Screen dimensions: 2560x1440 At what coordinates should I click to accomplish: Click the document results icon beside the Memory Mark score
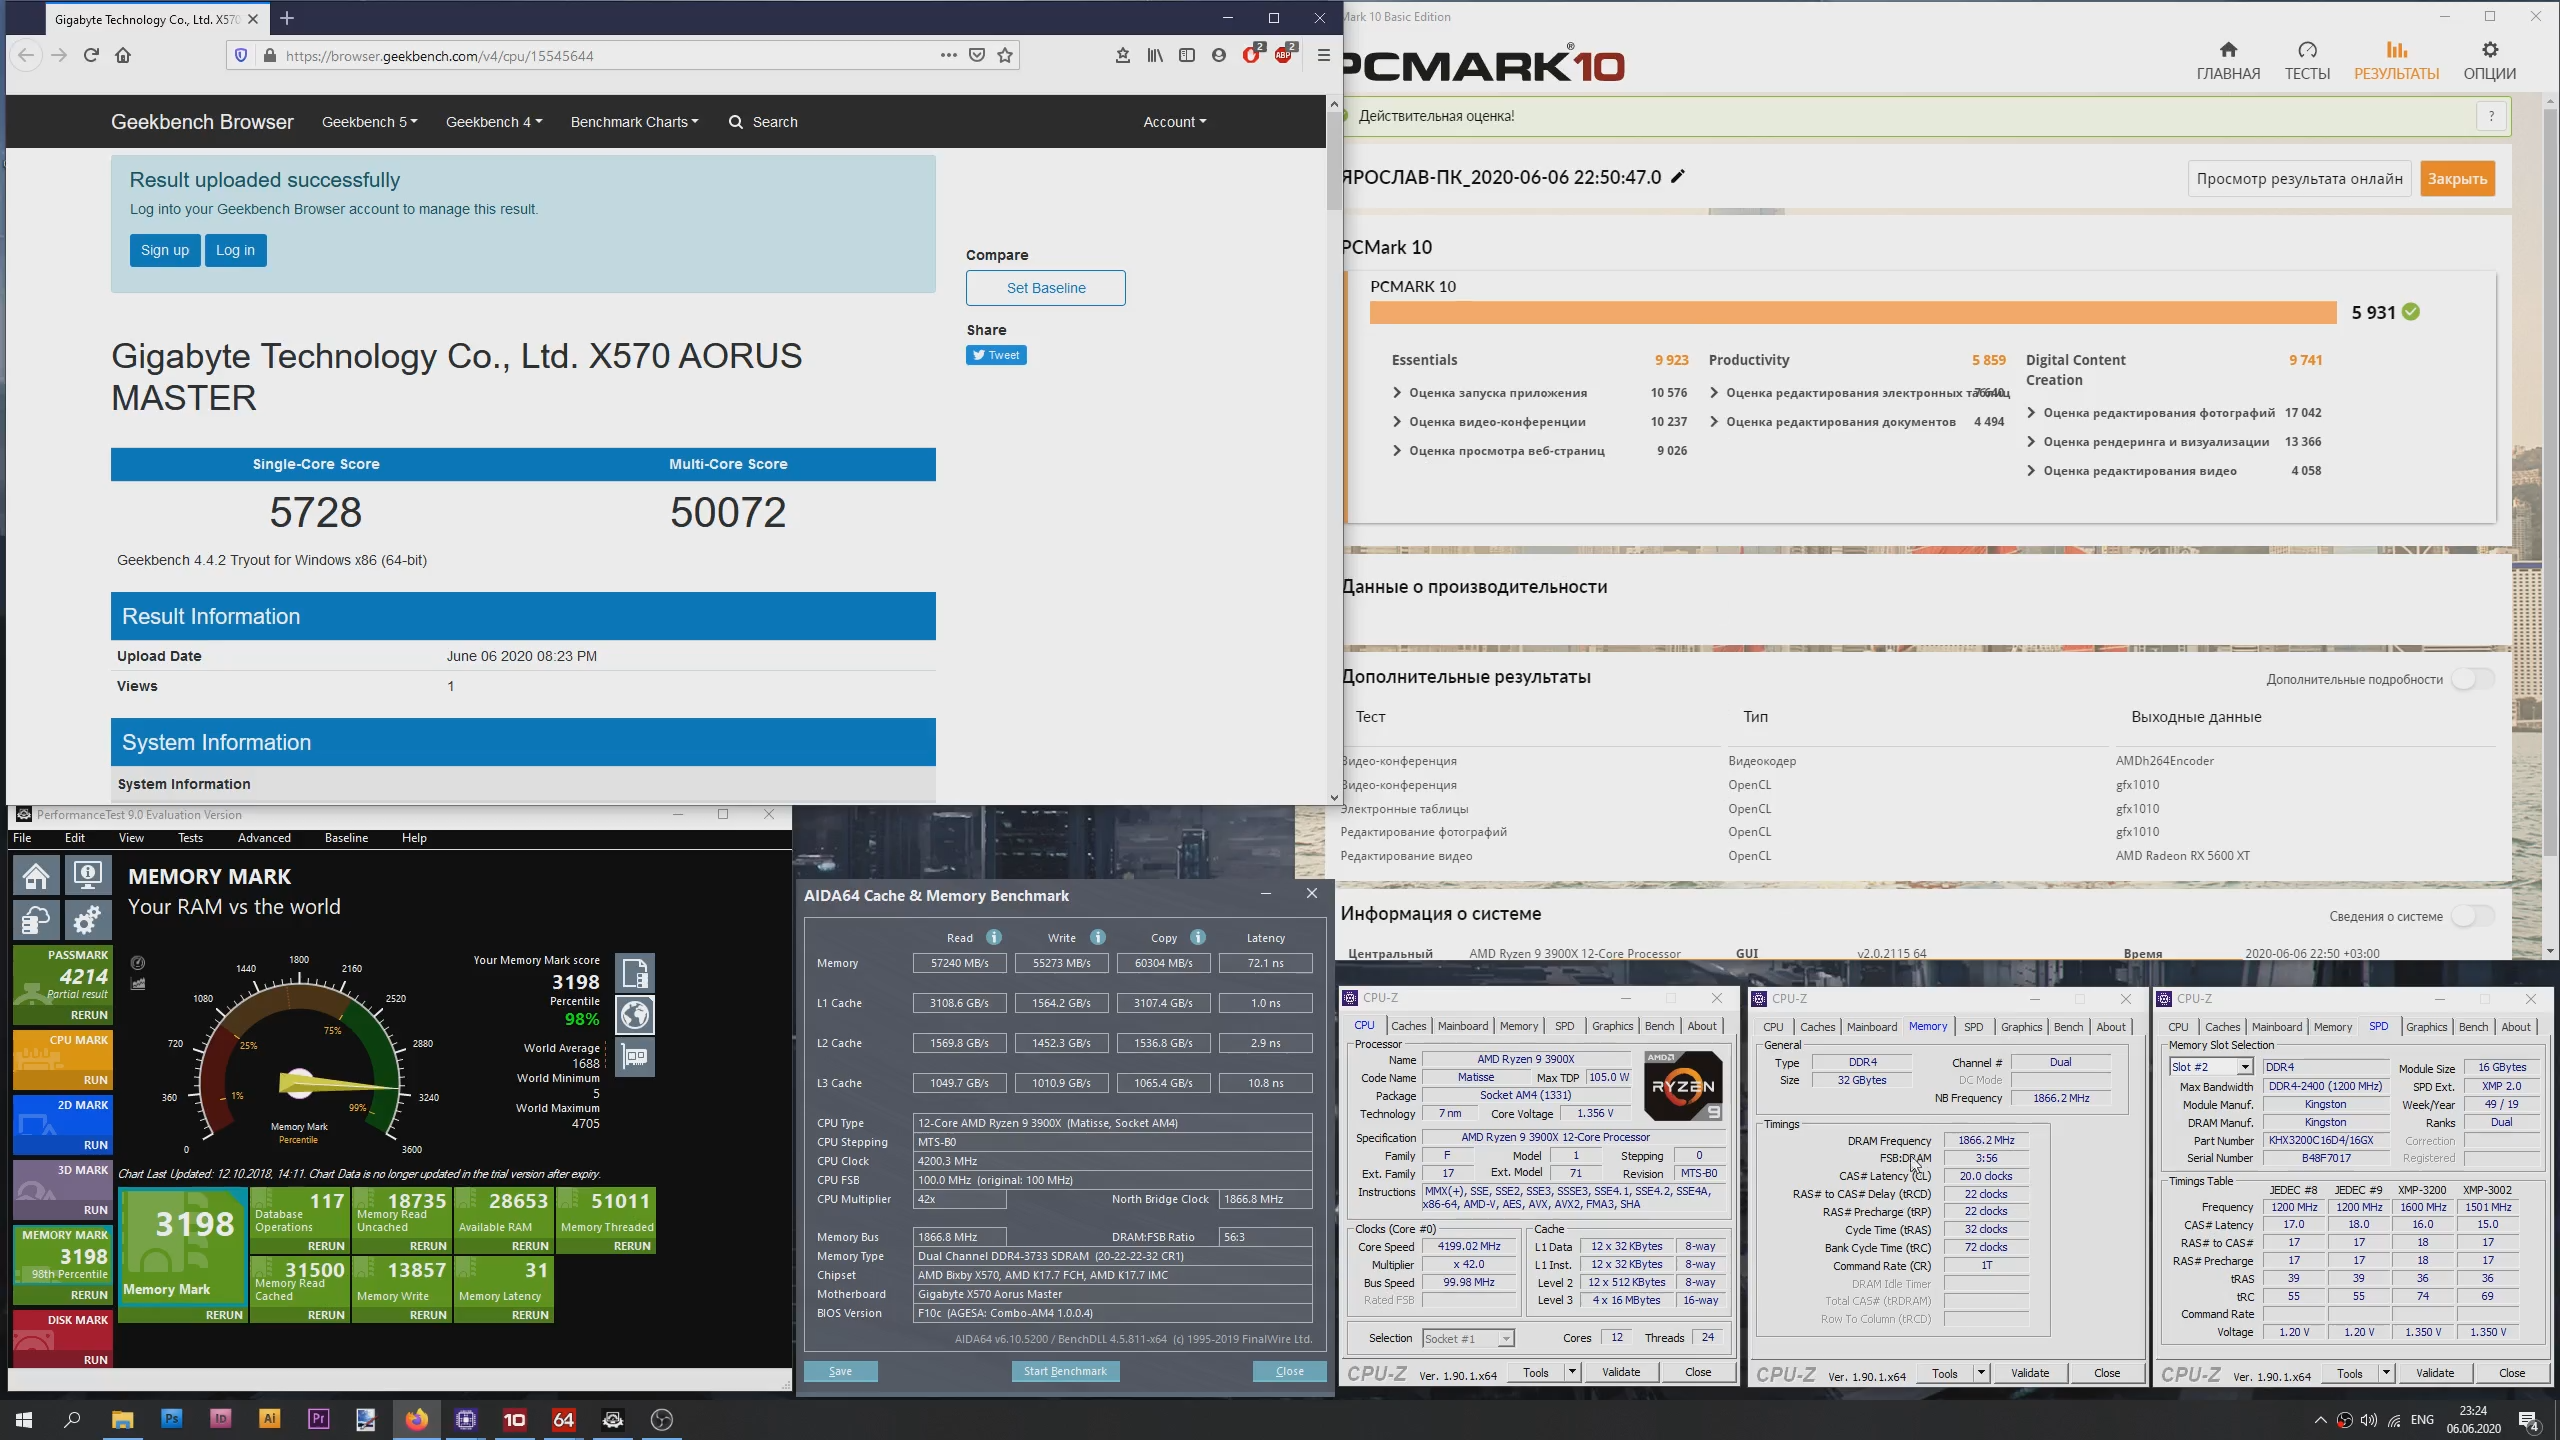pyautogui.click(x=635, y=973)
